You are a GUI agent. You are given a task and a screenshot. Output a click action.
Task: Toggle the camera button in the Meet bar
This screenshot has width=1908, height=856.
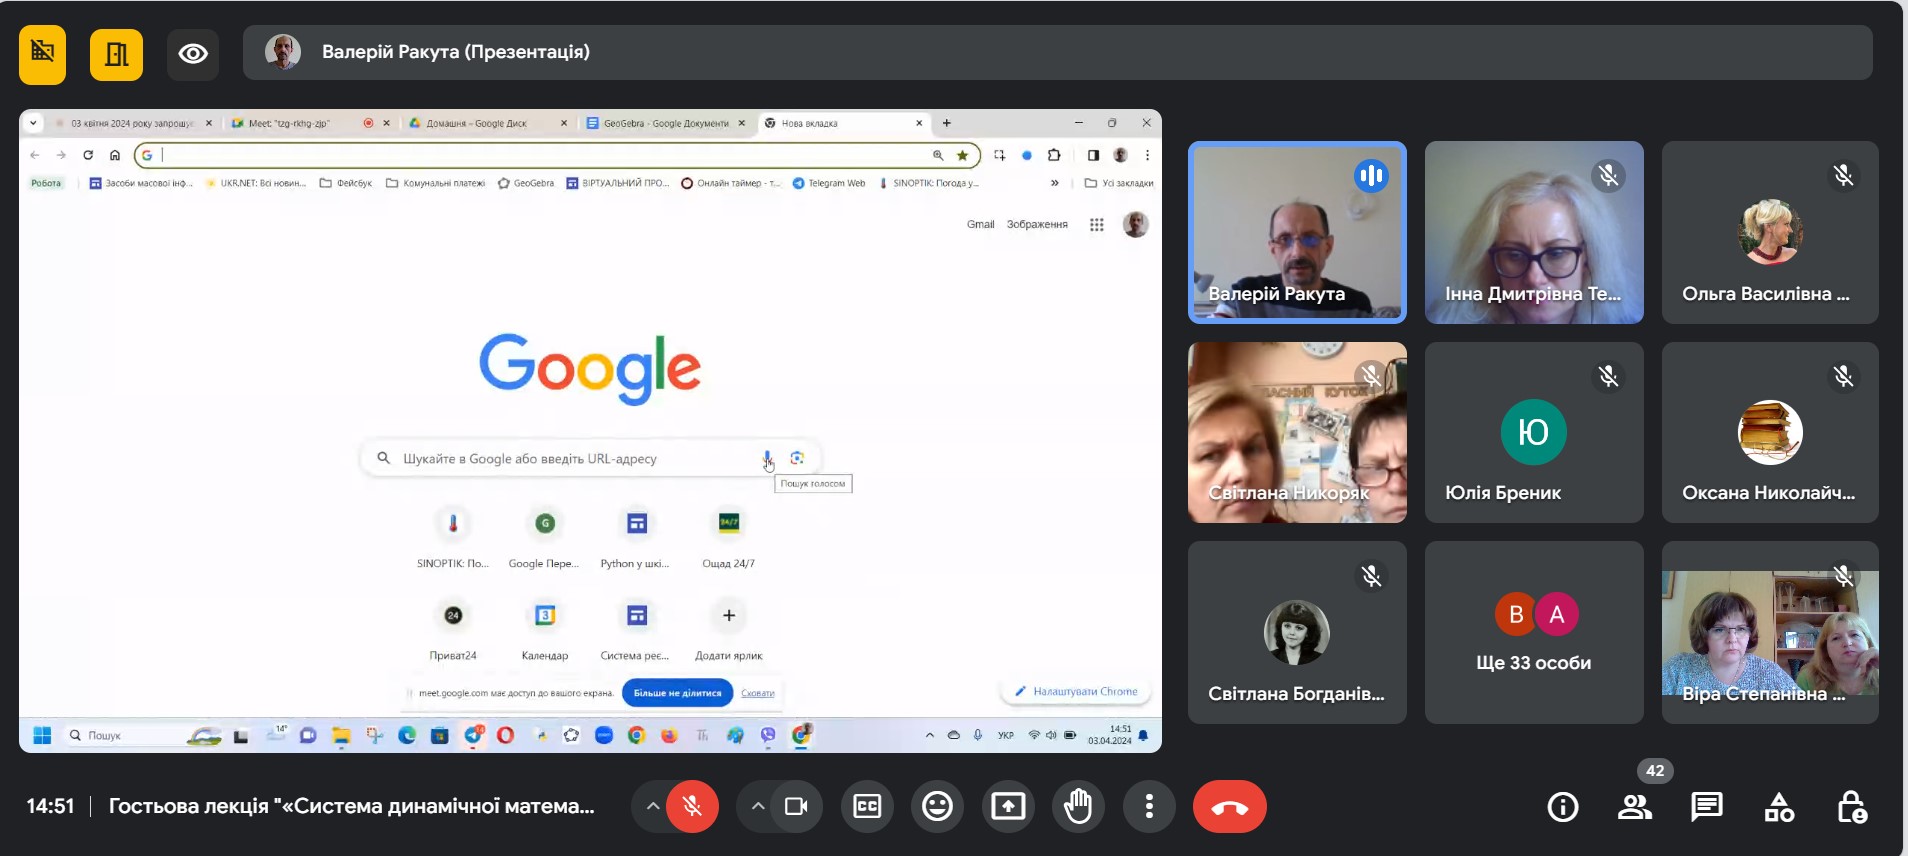pos(796,806)
